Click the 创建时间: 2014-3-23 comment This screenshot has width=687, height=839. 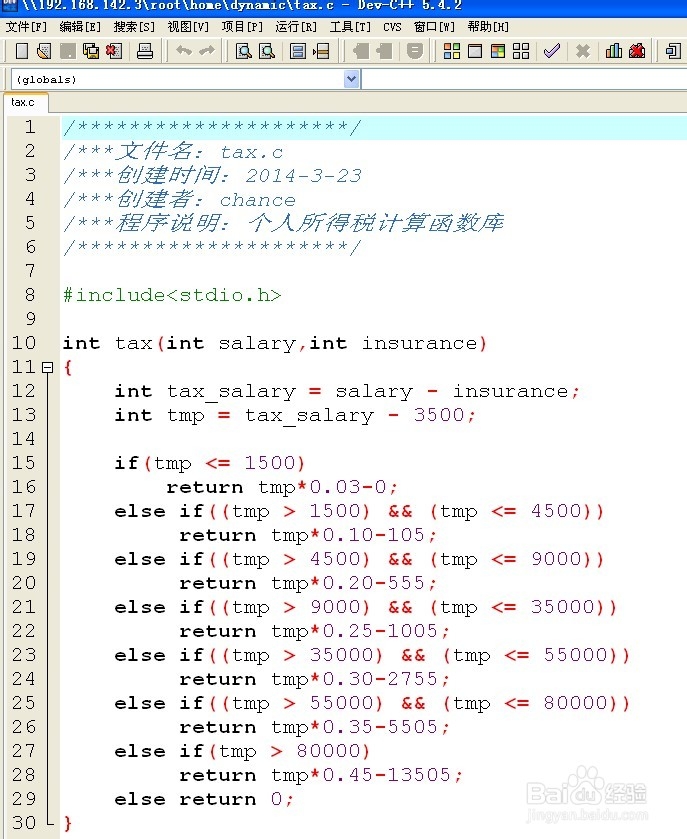tap(213, 175)
